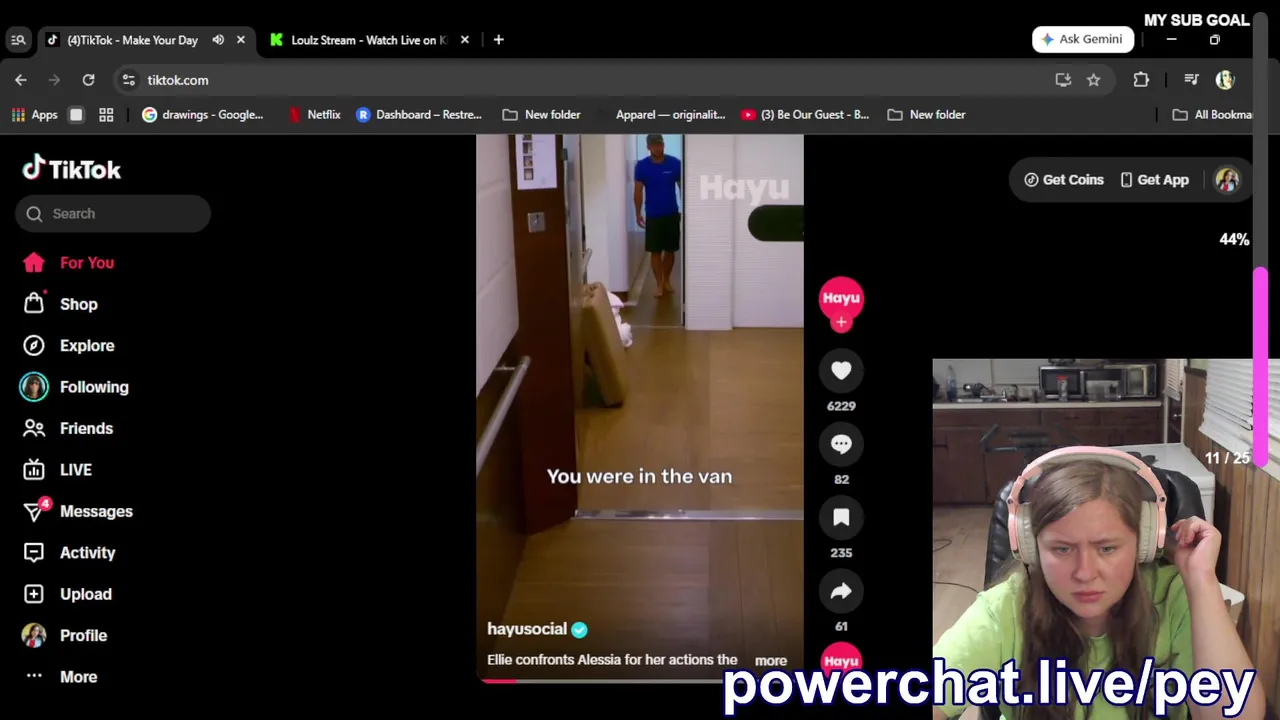This screenshot has width=1280, height=720.
Task: Go back in browser history
Action: [21, 80]
